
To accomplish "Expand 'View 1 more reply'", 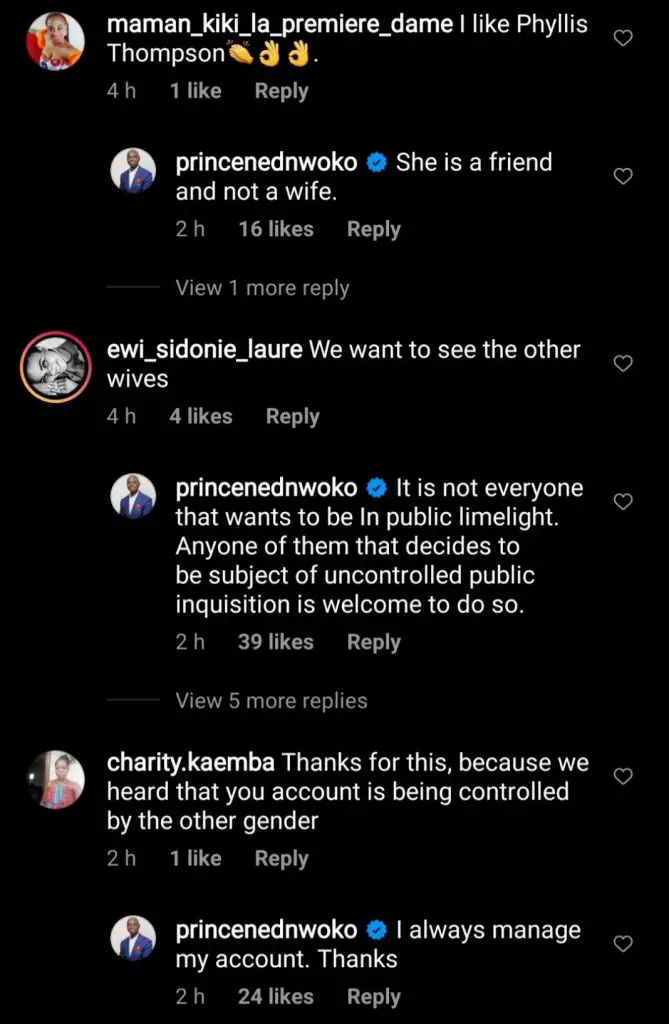I will click(x=262, y=288).
